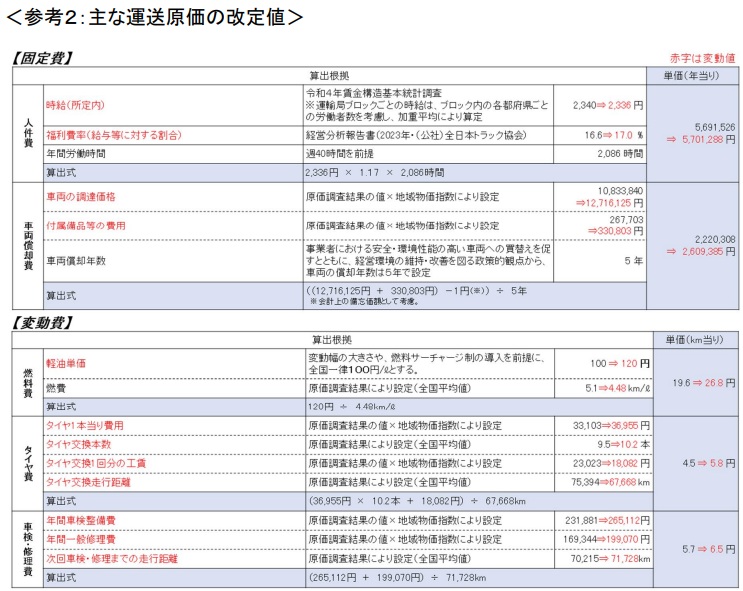The image size is (743, 591).
Task: Click the 車両の調達価格 row label
Action: pyautogui.click(x=80, y=196)
